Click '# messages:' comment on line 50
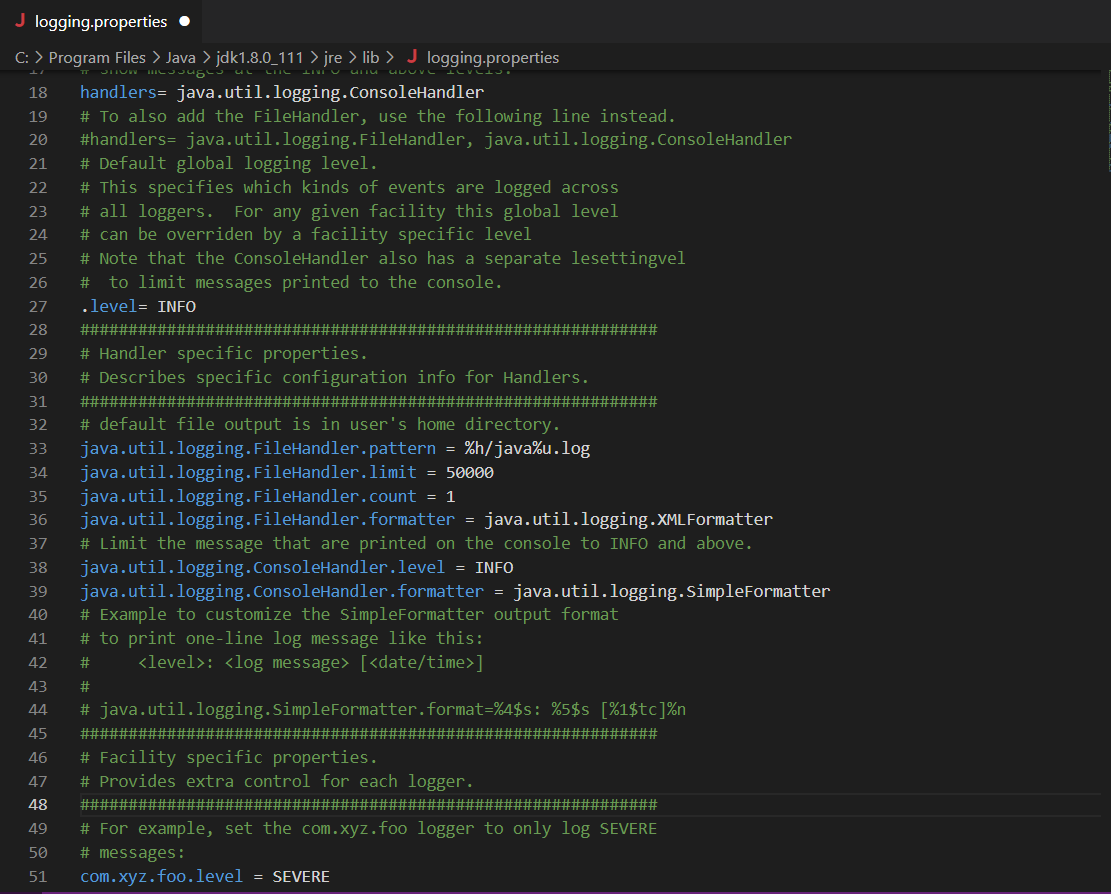The image size is (1111, 894). click(132, 852)
